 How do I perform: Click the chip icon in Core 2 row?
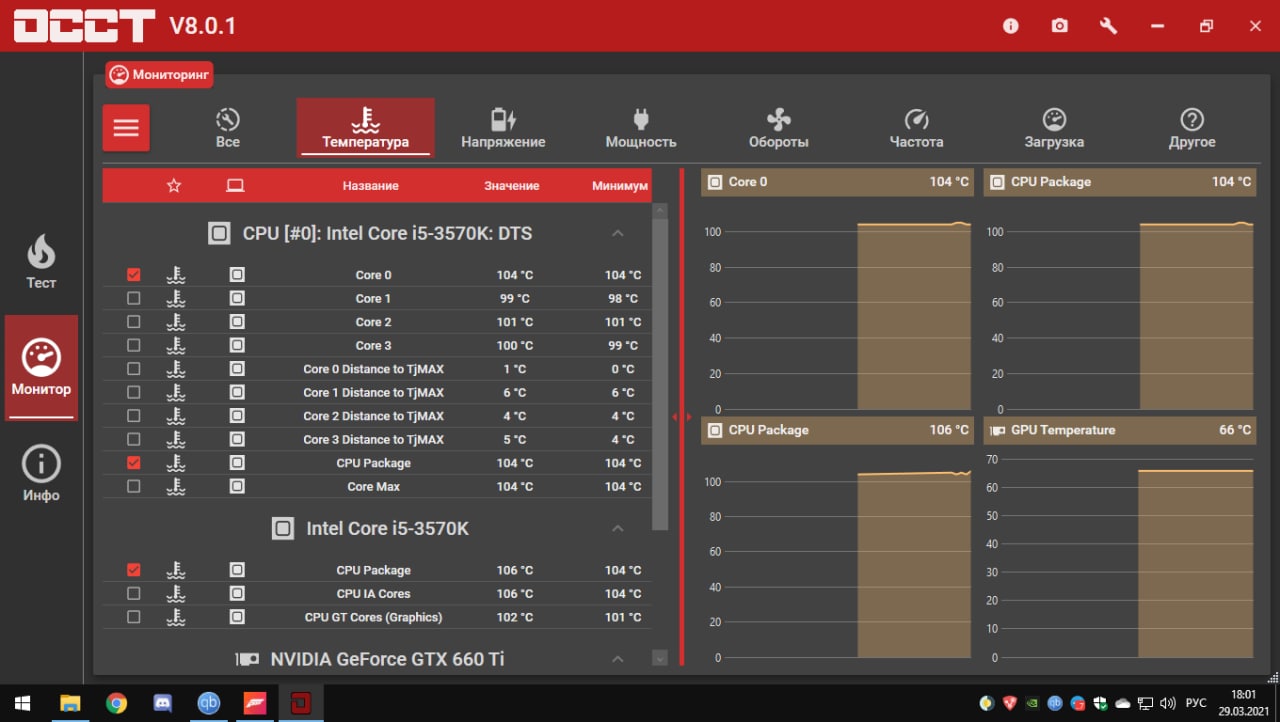click(x=237, y=321)
